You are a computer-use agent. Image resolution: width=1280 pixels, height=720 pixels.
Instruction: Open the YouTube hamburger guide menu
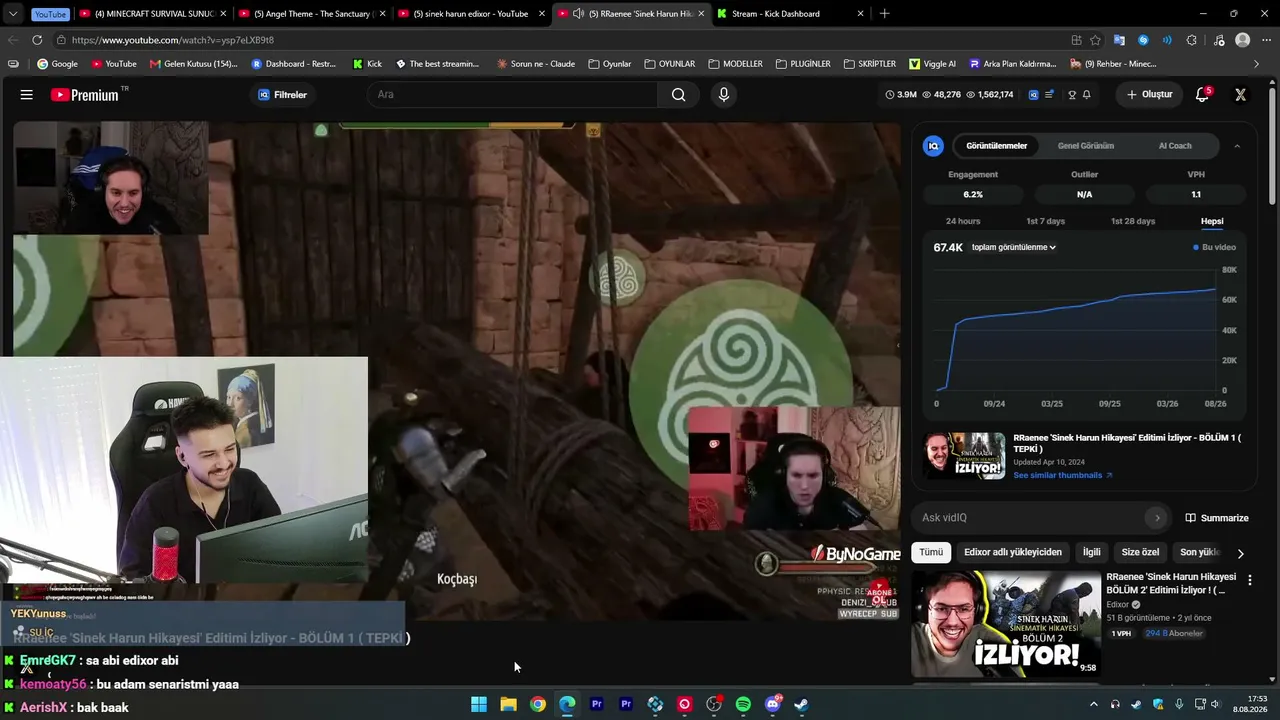tap(27, 95)
